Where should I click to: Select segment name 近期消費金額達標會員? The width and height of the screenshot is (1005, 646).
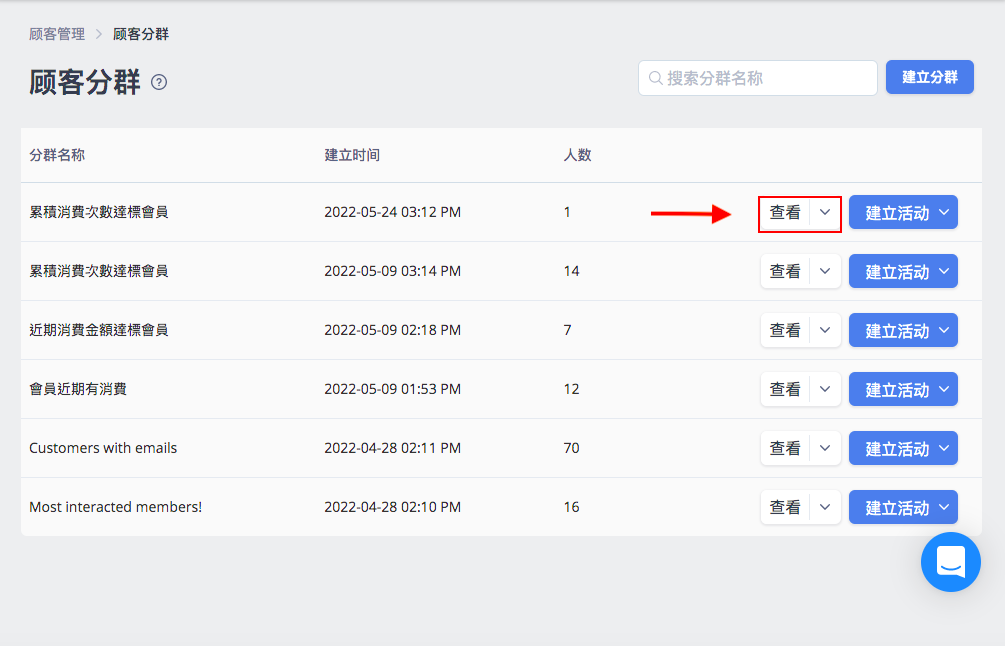pyautogui.click(x=99, y=330)
